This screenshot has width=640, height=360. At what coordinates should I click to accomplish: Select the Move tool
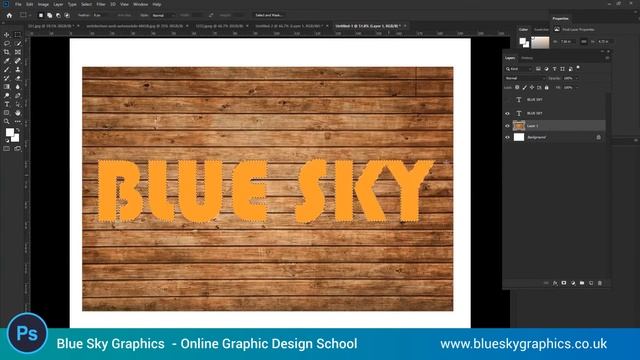click(x=7, y=35)
